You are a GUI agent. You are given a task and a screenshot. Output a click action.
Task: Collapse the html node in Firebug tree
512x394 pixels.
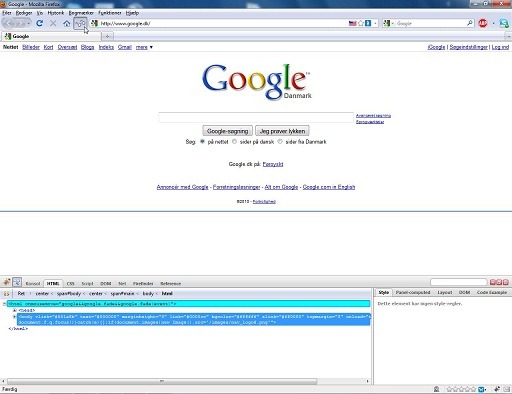pyautogui.click(x=4, y=304)
